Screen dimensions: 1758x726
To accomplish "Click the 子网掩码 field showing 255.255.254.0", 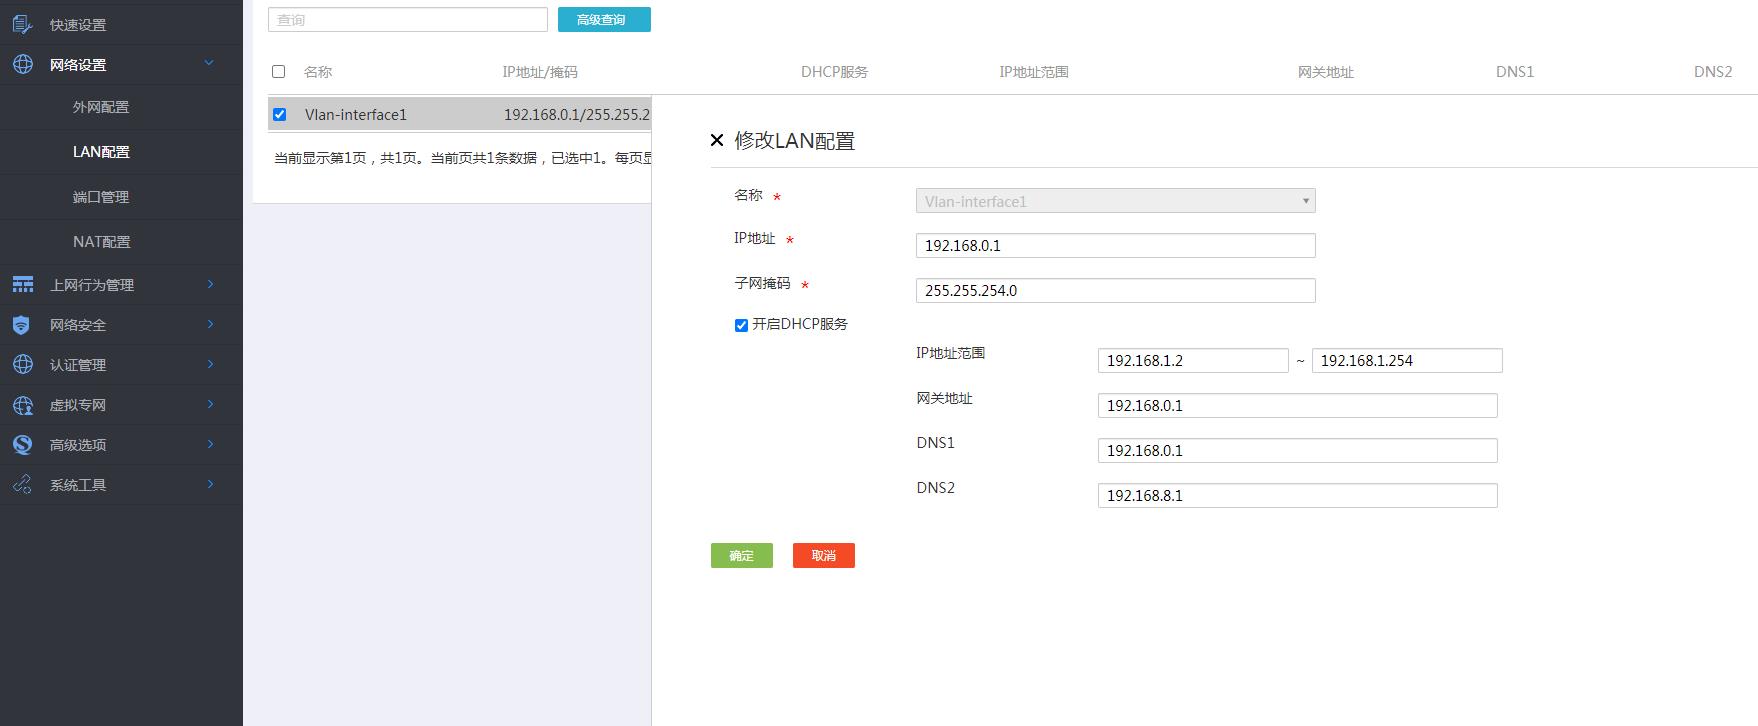I will 1115,291.
